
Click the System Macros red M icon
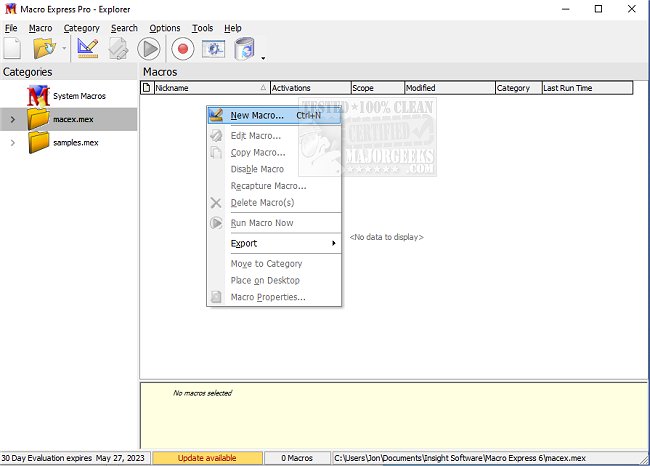tap(38, 96)
